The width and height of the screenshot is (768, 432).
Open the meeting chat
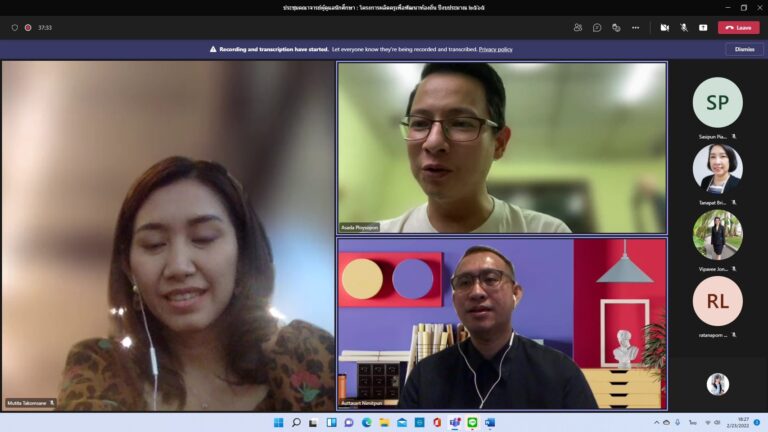click(x=597, y=27)
